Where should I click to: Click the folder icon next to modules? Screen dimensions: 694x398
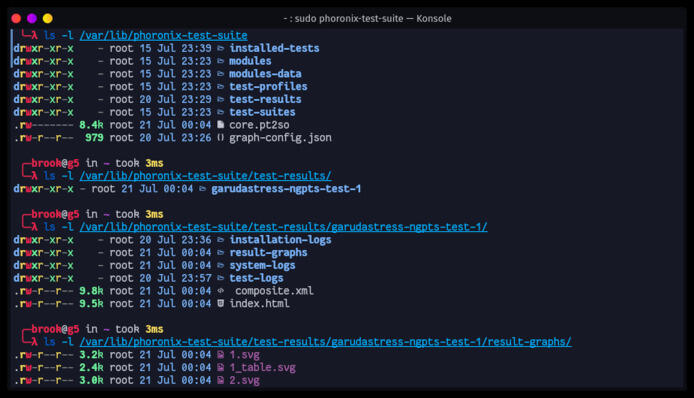click(x=220, y=61)
